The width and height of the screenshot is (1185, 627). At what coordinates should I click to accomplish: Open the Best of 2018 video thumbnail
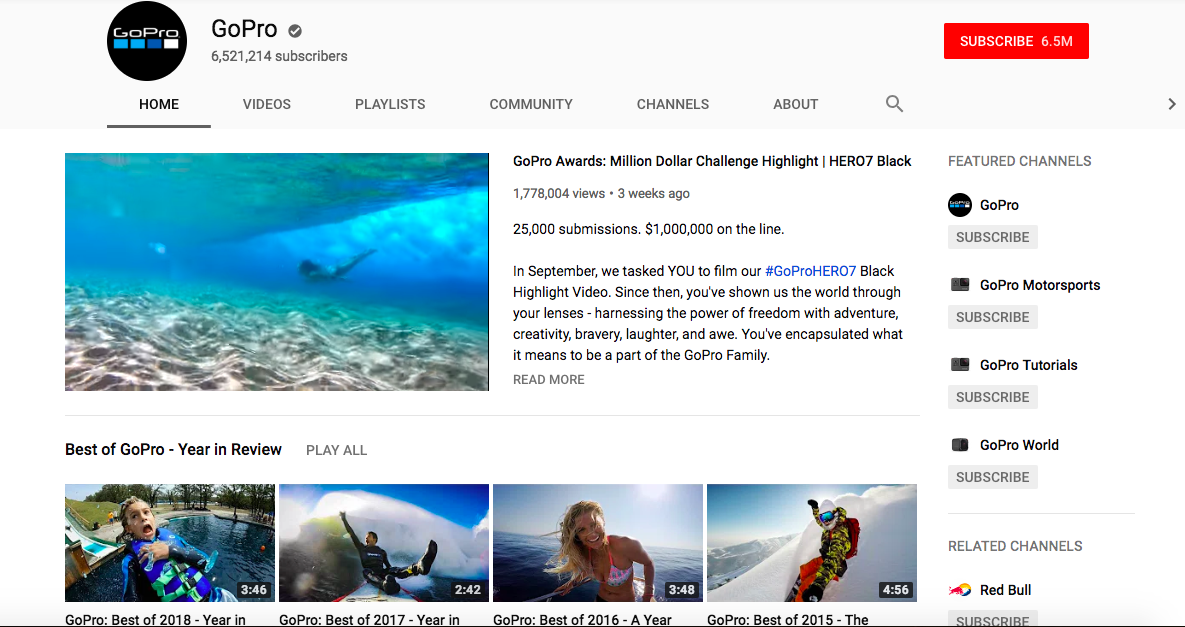coord(170,543)
